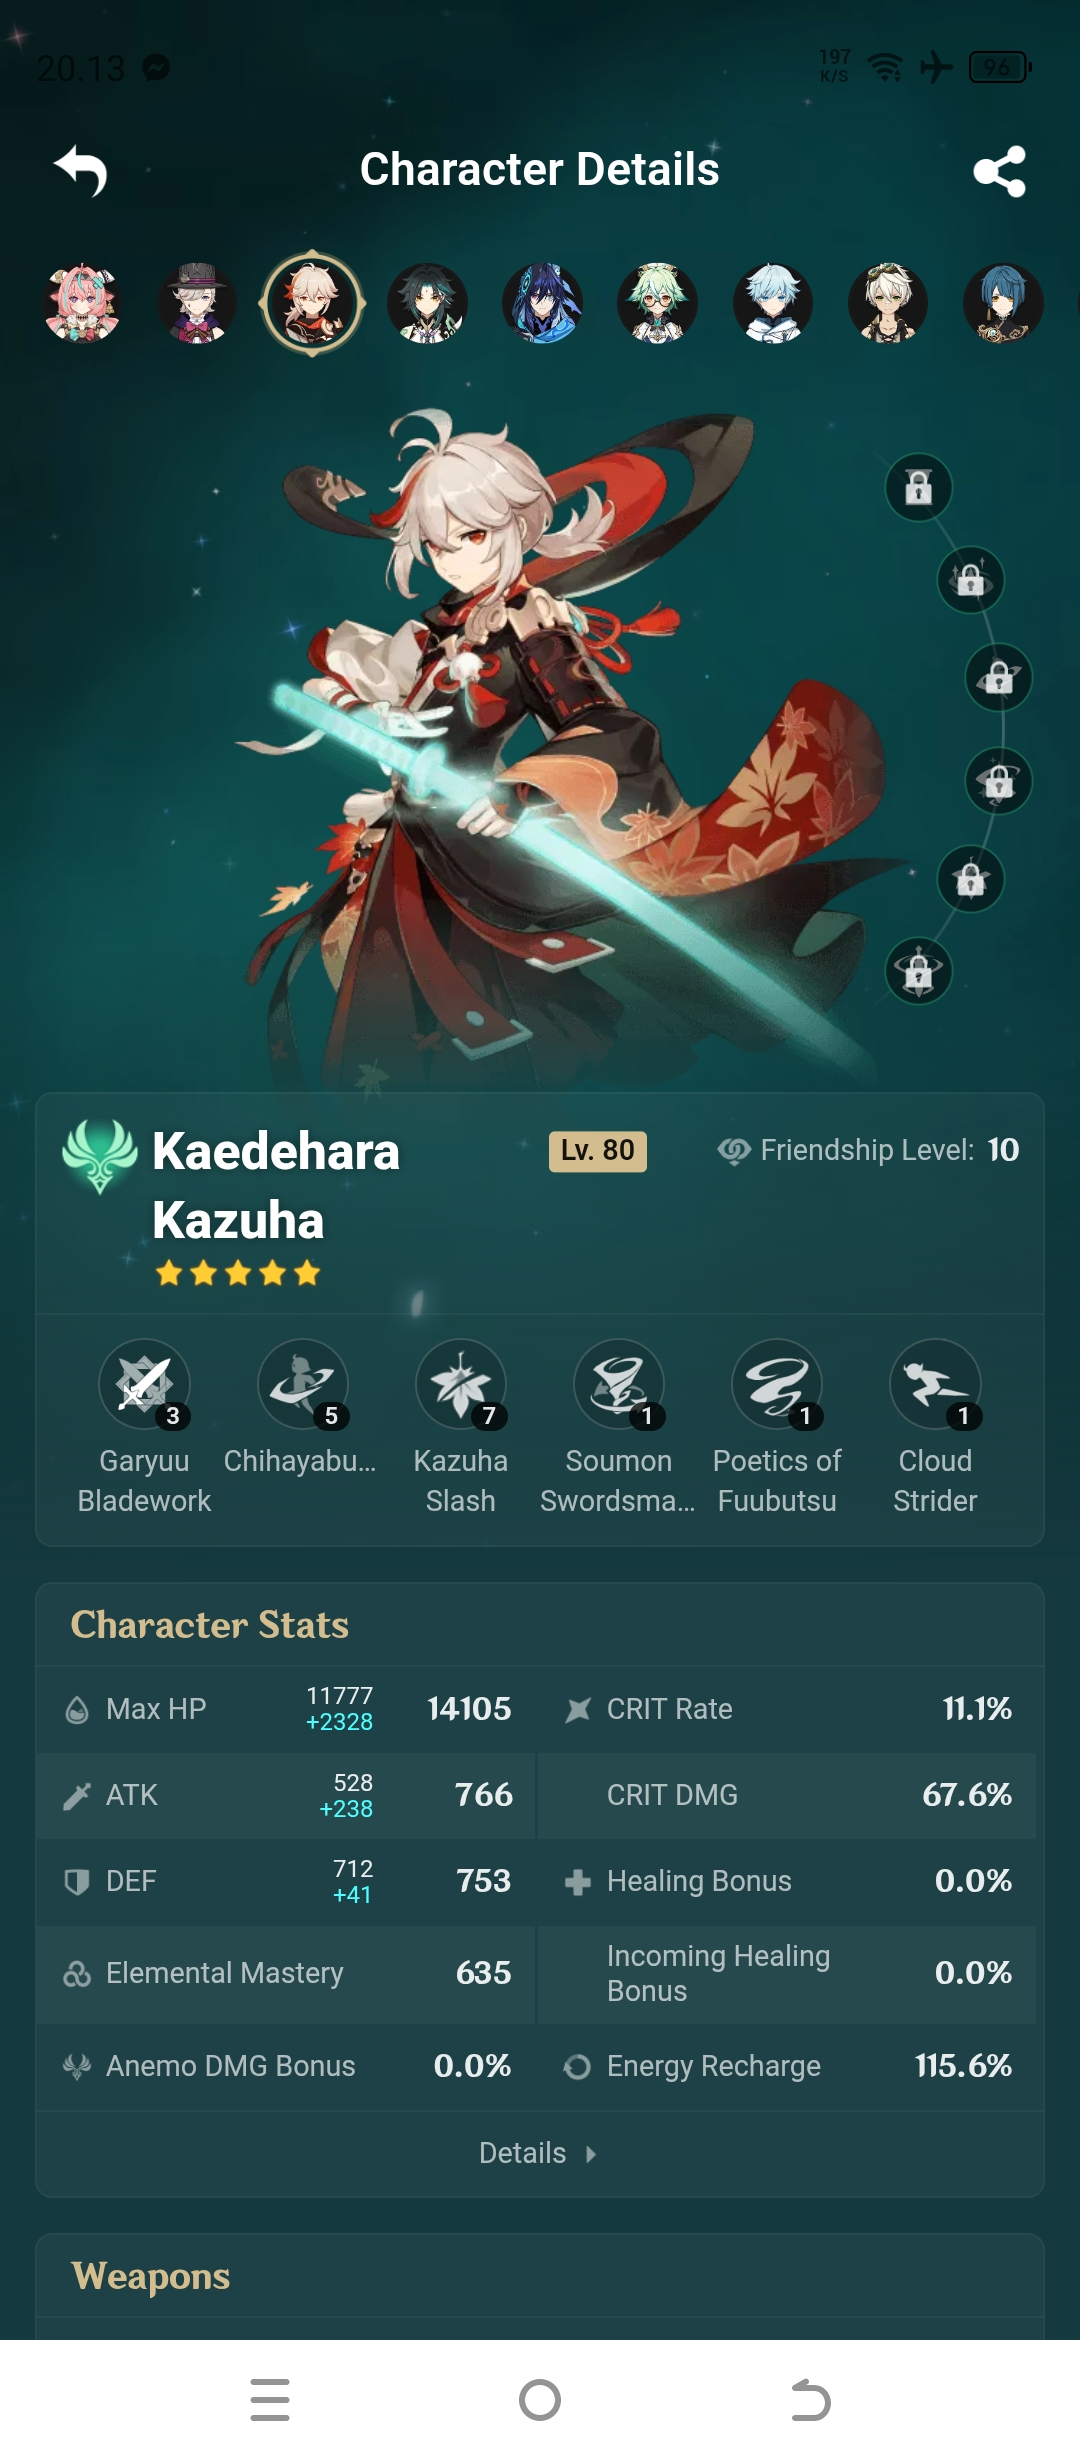View Poetics of Fuubutsu talent icon
Image resolution: width=1080 pixels, height=2460 pixels.
[x=777, y=1384]
